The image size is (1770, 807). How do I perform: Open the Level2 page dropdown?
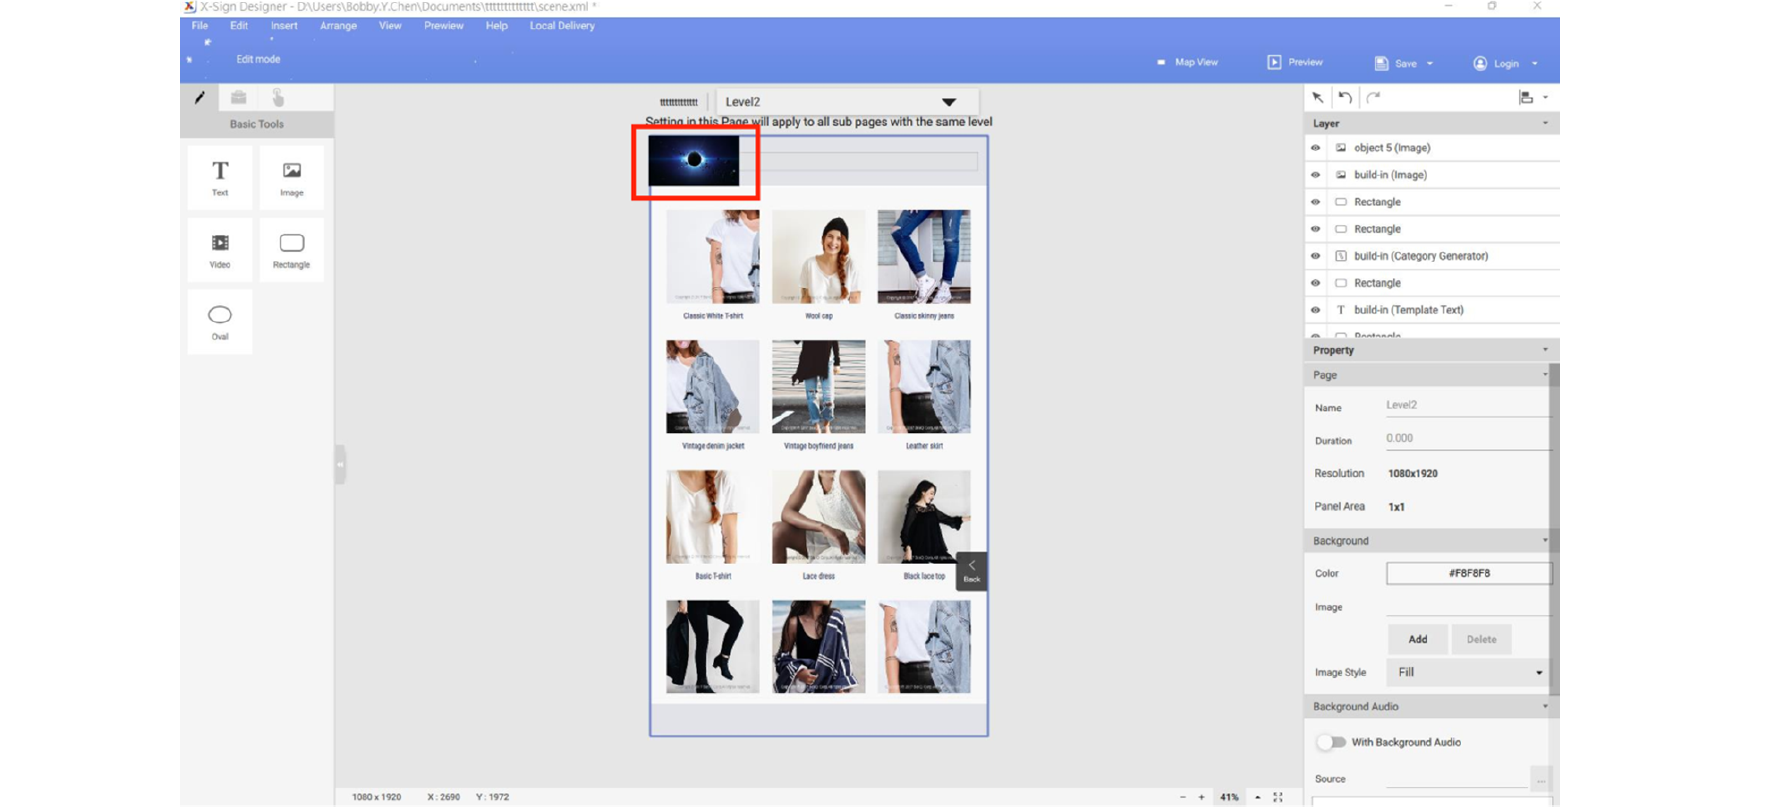[x=948, y=102]
